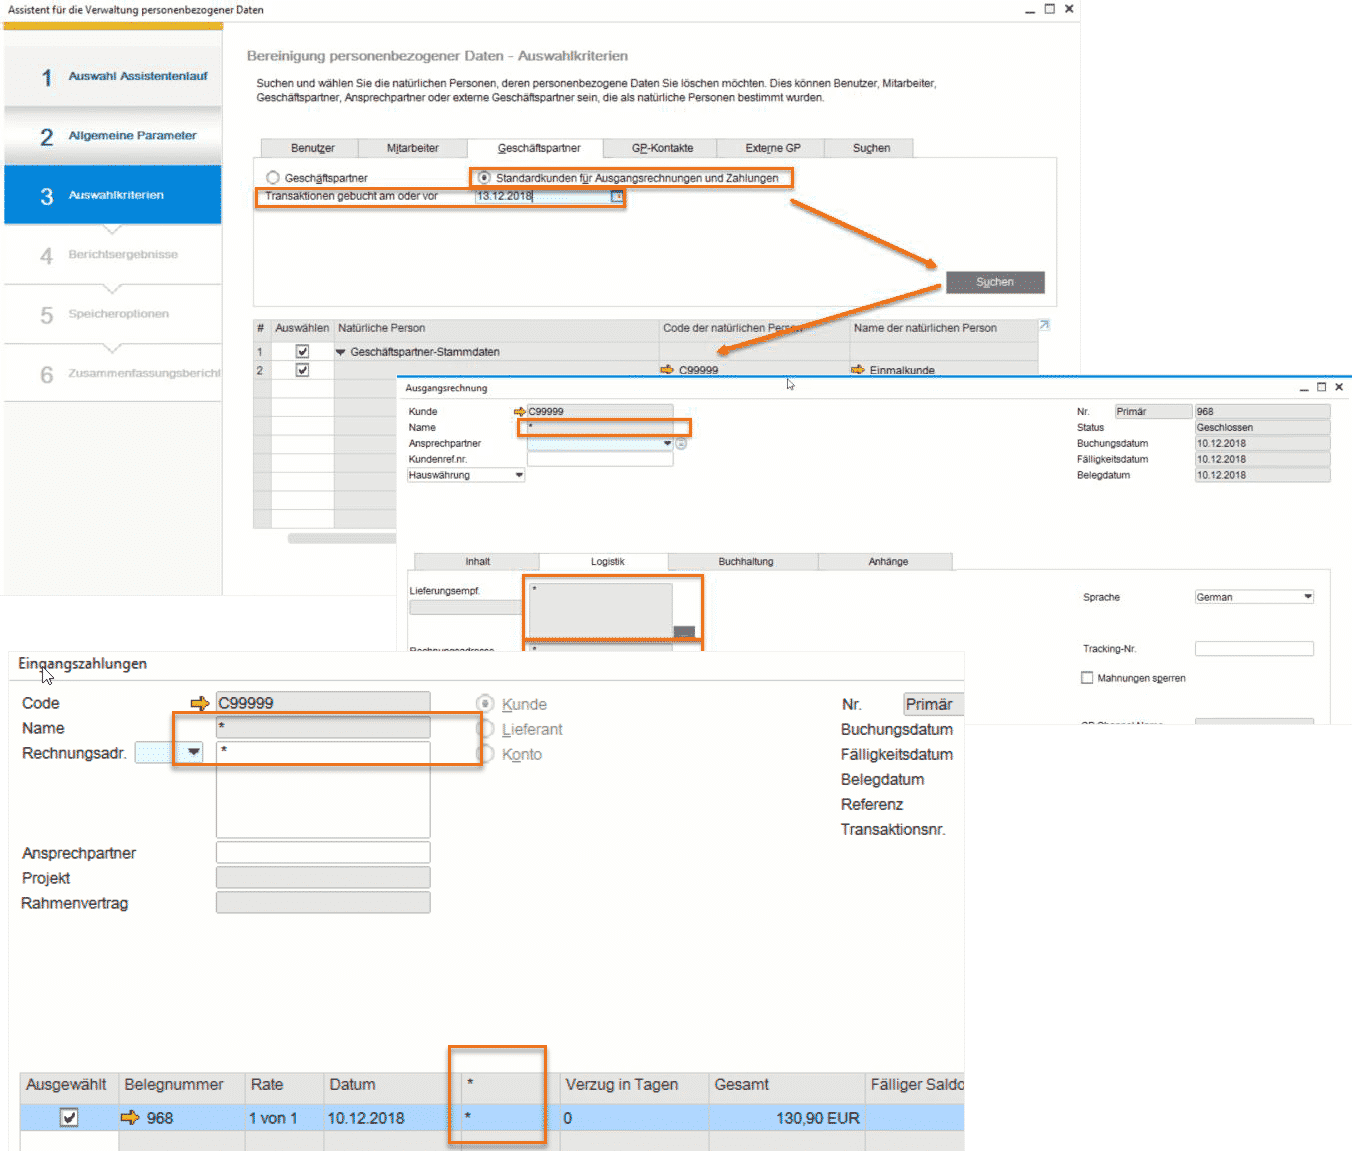Open link arrow beside Einmalkunde

pos(858,370)
